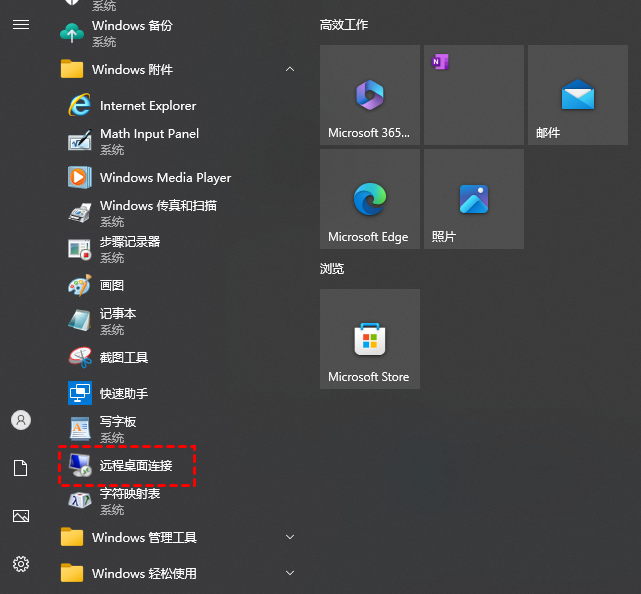Screen dimensions: 641x594
Task: Open the hamburger menu at top left
Action: coord(21,25)
